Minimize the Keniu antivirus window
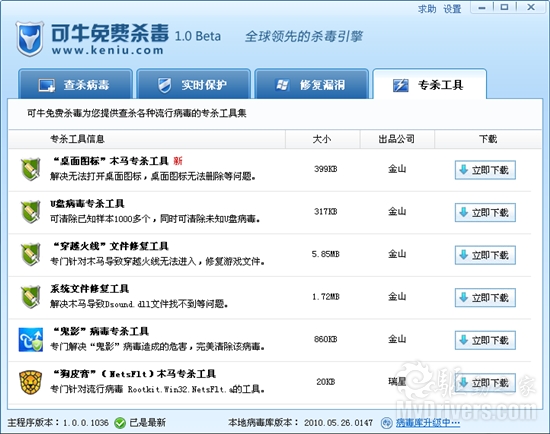 click(482, 8)
